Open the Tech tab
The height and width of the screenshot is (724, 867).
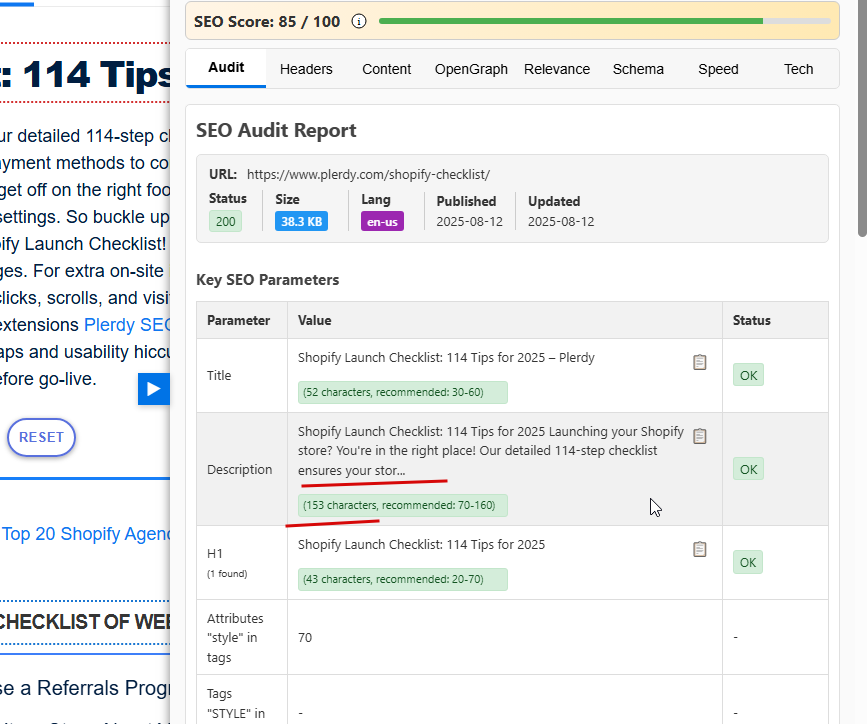click(798, 69)
